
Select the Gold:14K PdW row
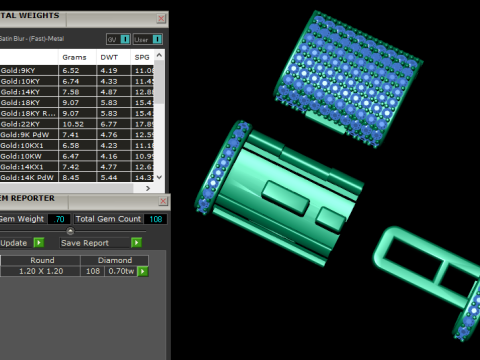tap(77, 177)
